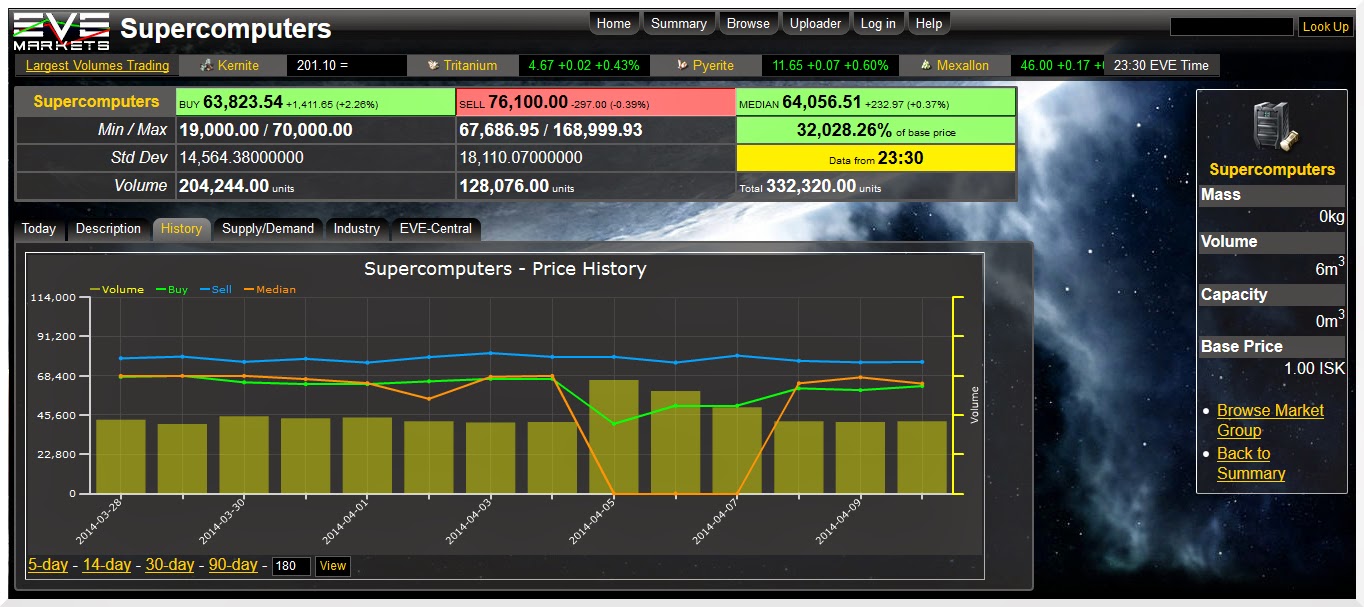Open the Summary page button
Viewport: 1364px width, 607px height.
[x=678, y=24]
